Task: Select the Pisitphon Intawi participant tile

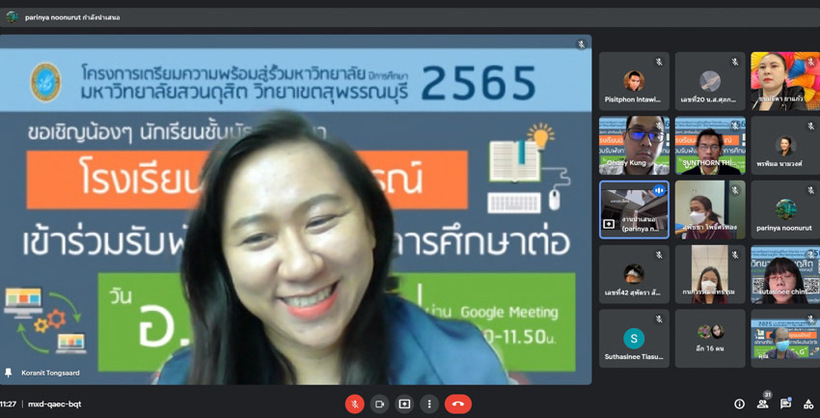Action: pos(634,81)
